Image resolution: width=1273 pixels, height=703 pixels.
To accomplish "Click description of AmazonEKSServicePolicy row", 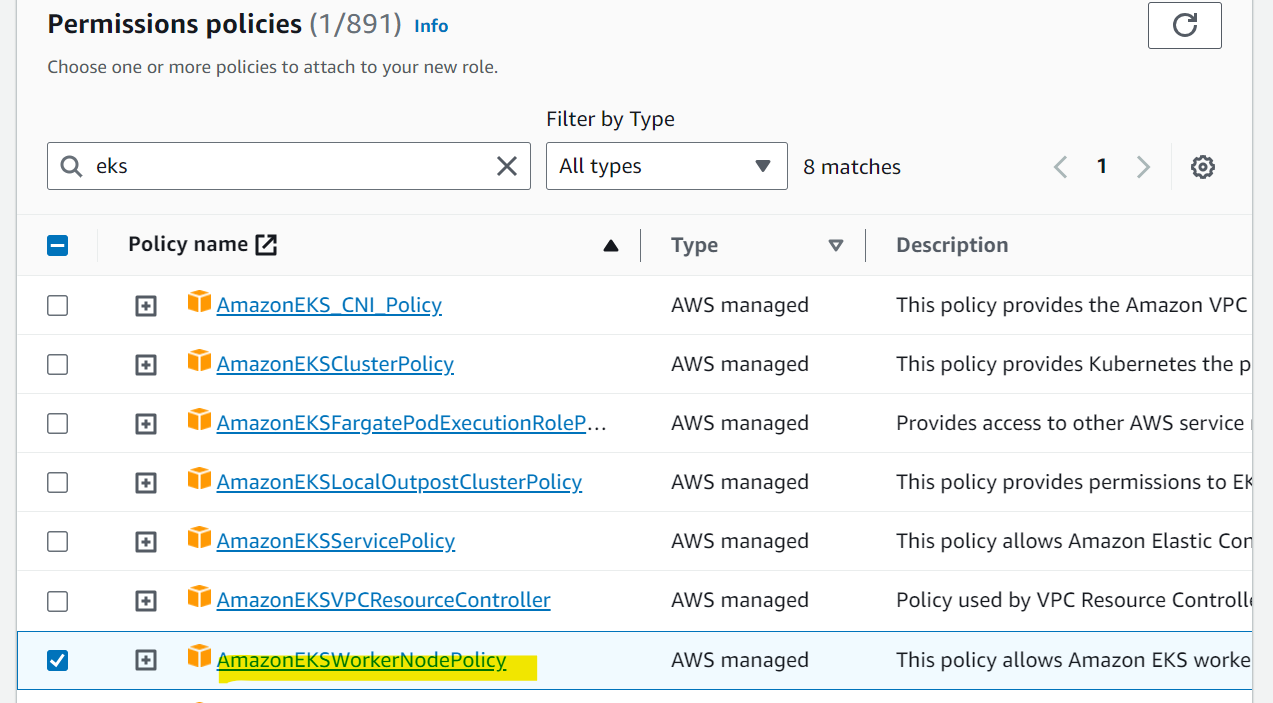I will coord(1074,541).
